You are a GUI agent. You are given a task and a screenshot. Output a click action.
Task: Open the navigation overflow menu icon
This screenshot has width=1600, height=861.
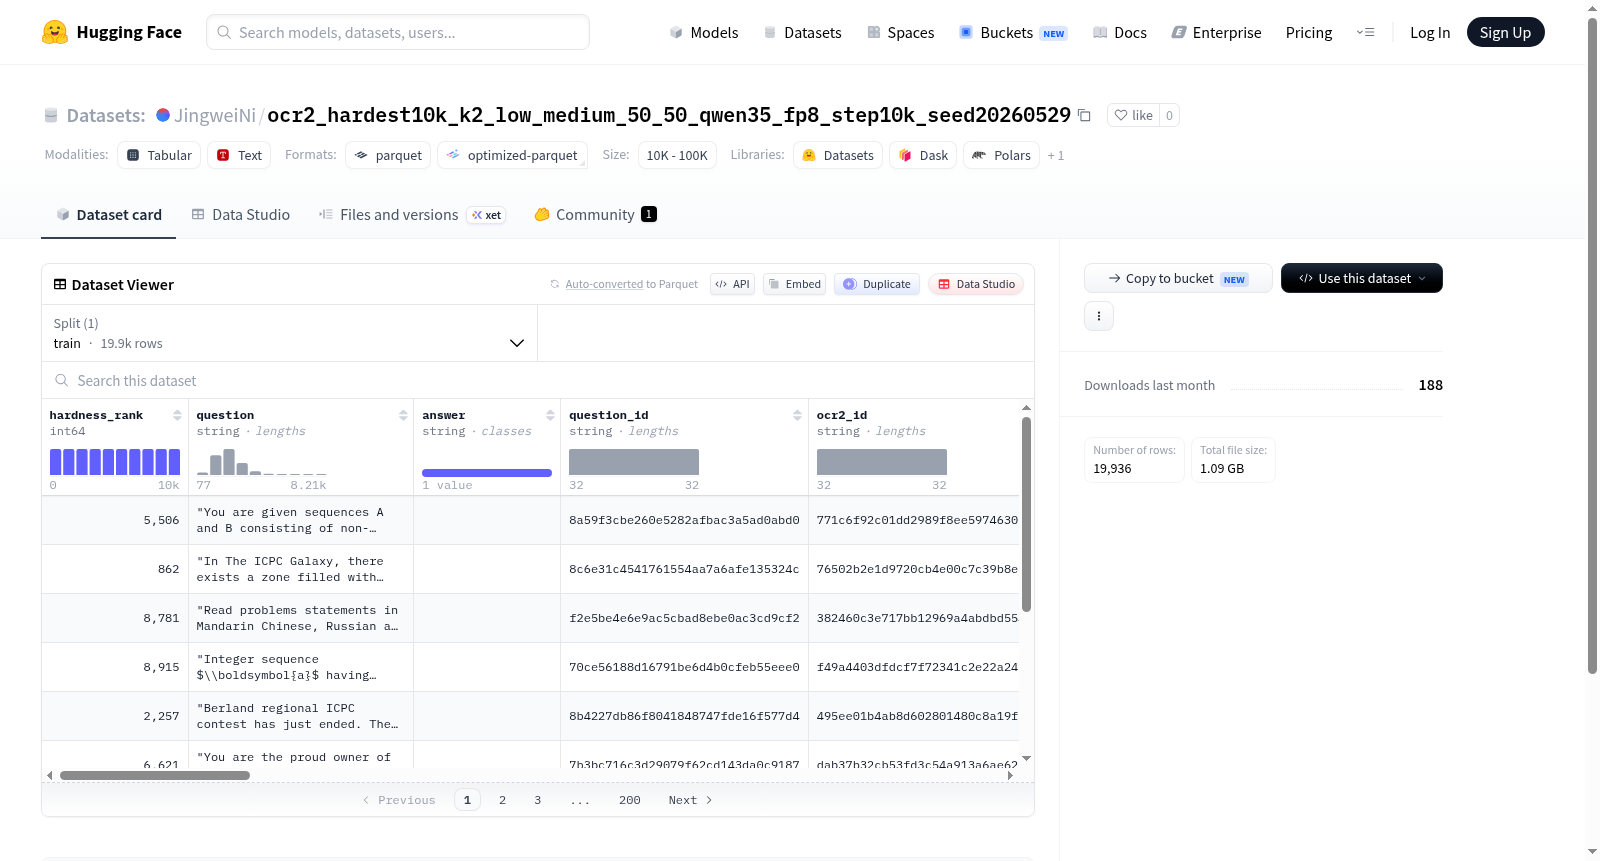[1365, 32]
